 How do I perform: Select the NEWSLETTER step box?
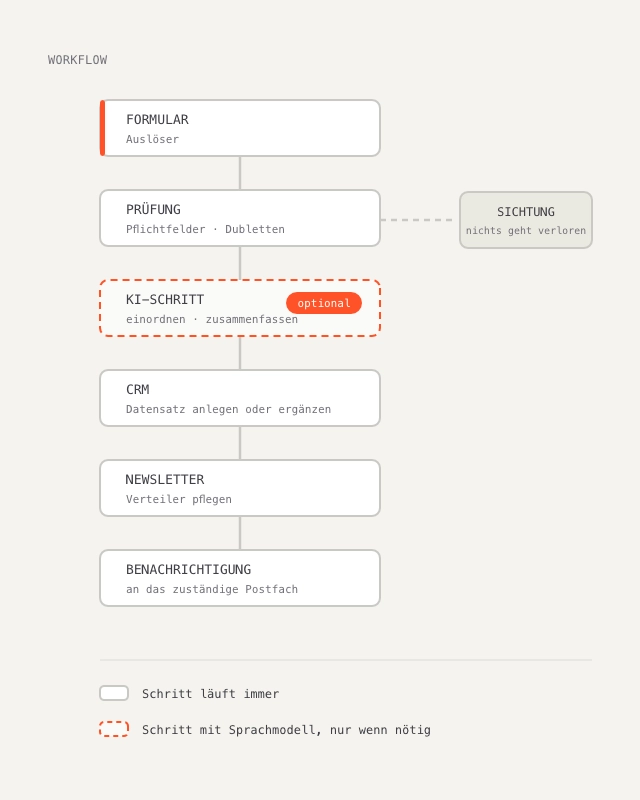tap(240, 488)
